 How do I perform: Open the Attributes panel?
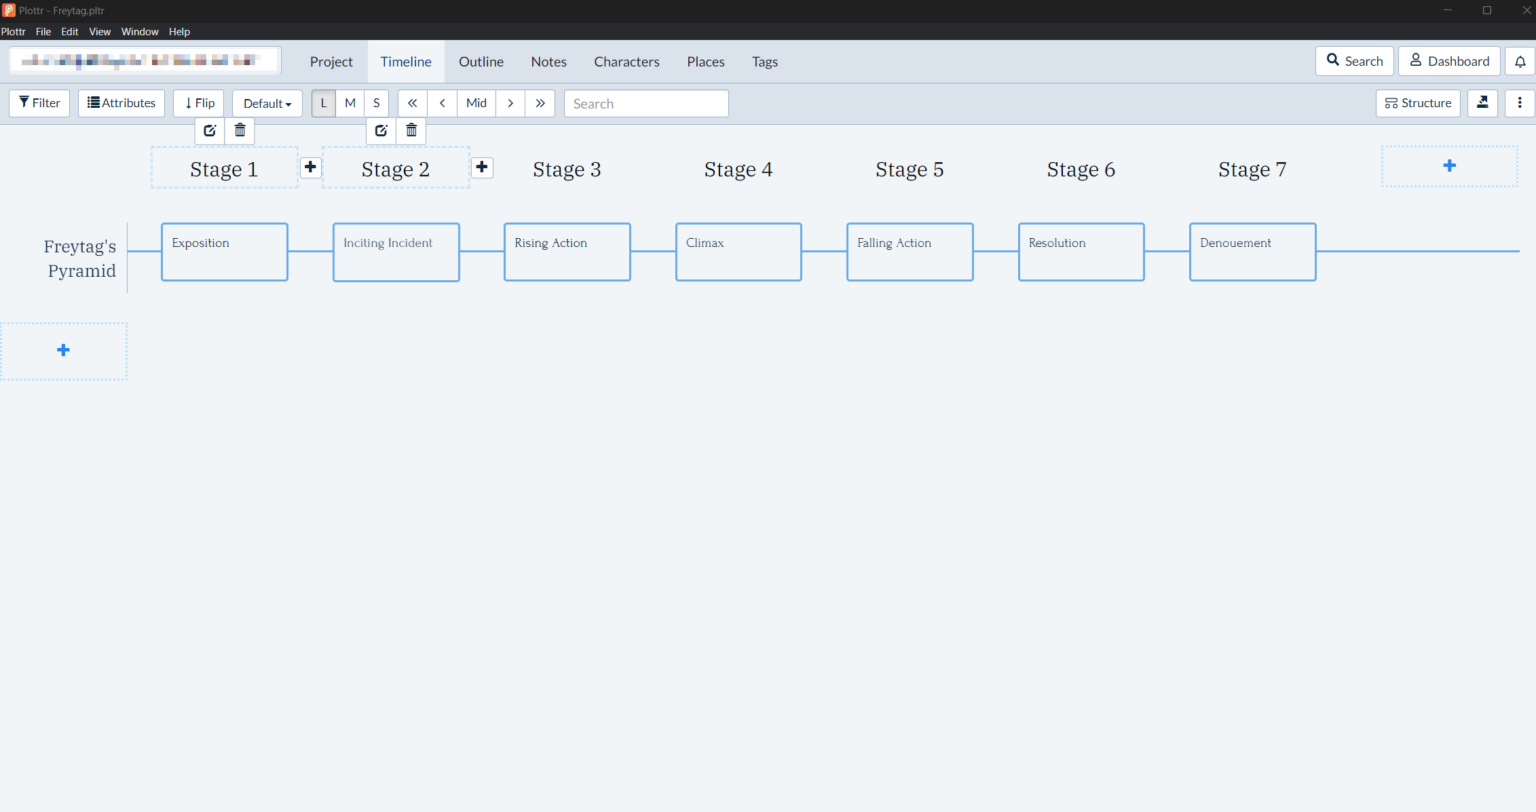(x=121, y=103)
